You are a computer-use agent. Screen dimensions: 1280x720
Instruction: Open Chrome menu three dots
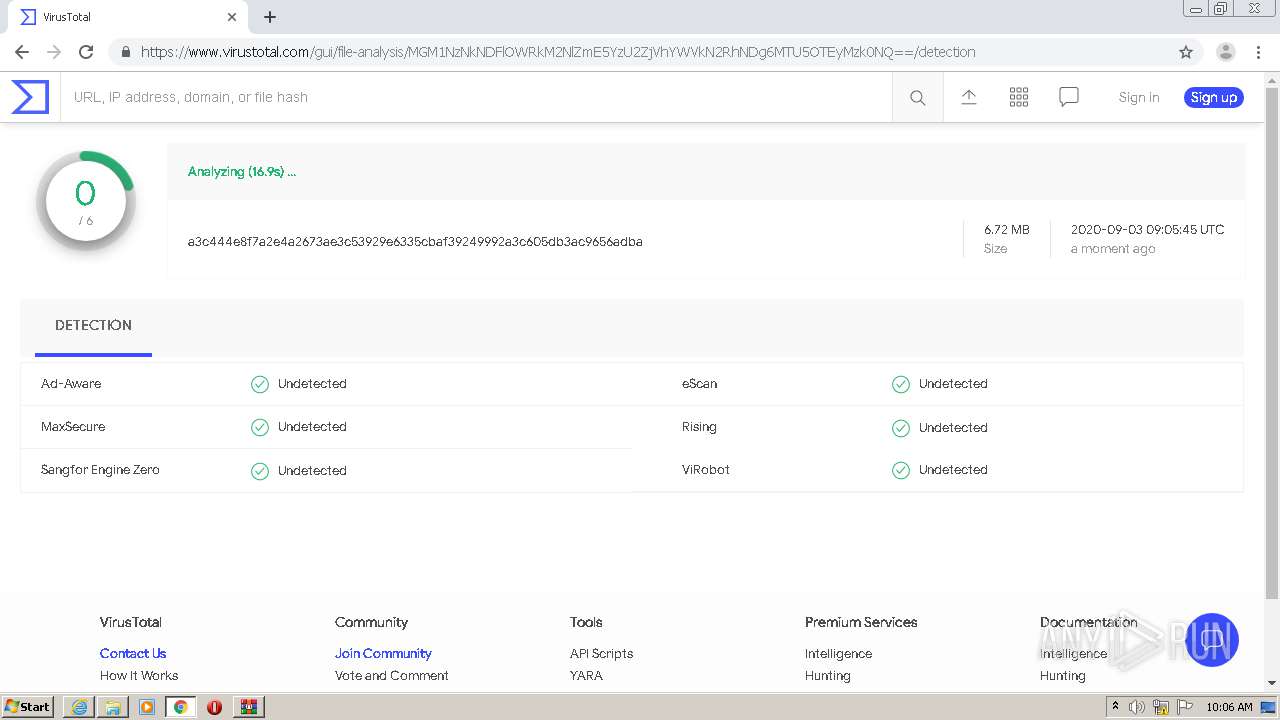click(x=1258, y=52)
